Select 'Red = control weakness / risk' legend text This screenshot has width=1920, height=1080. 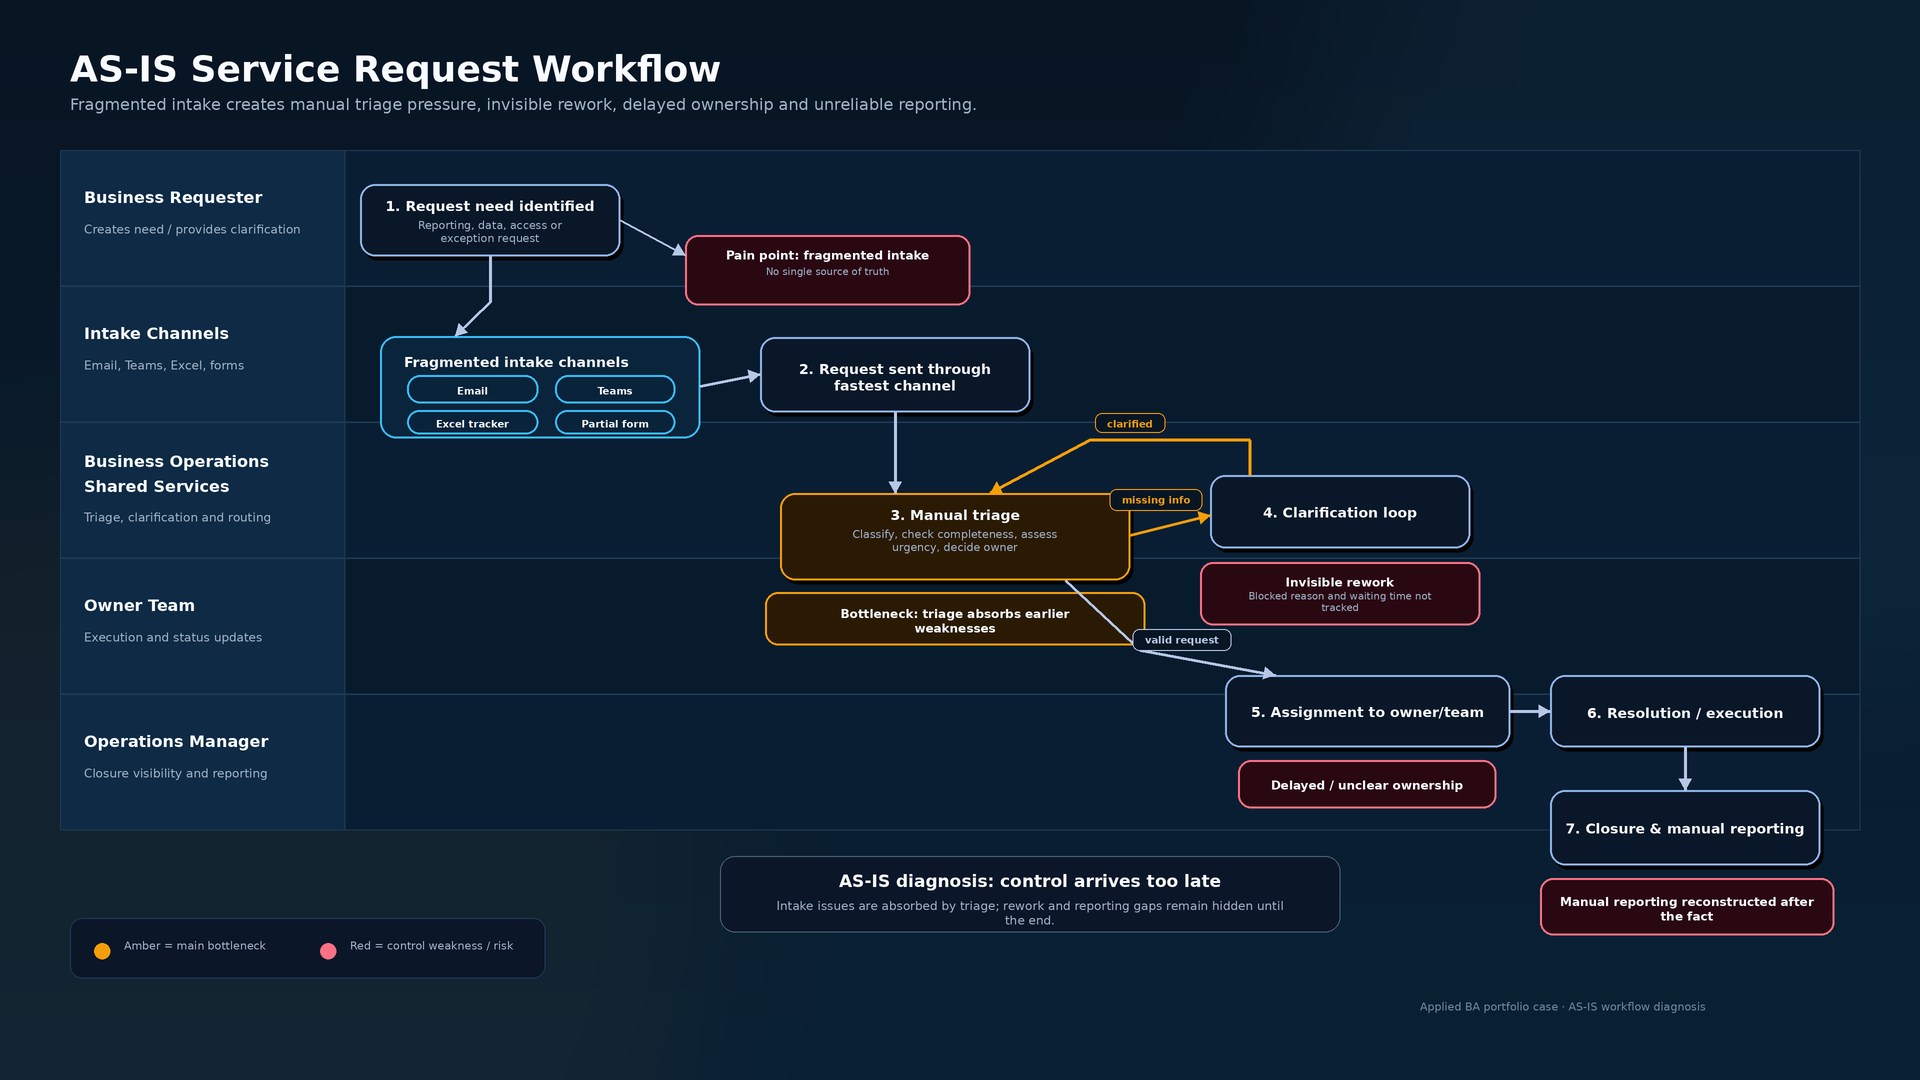coord(431,946)
